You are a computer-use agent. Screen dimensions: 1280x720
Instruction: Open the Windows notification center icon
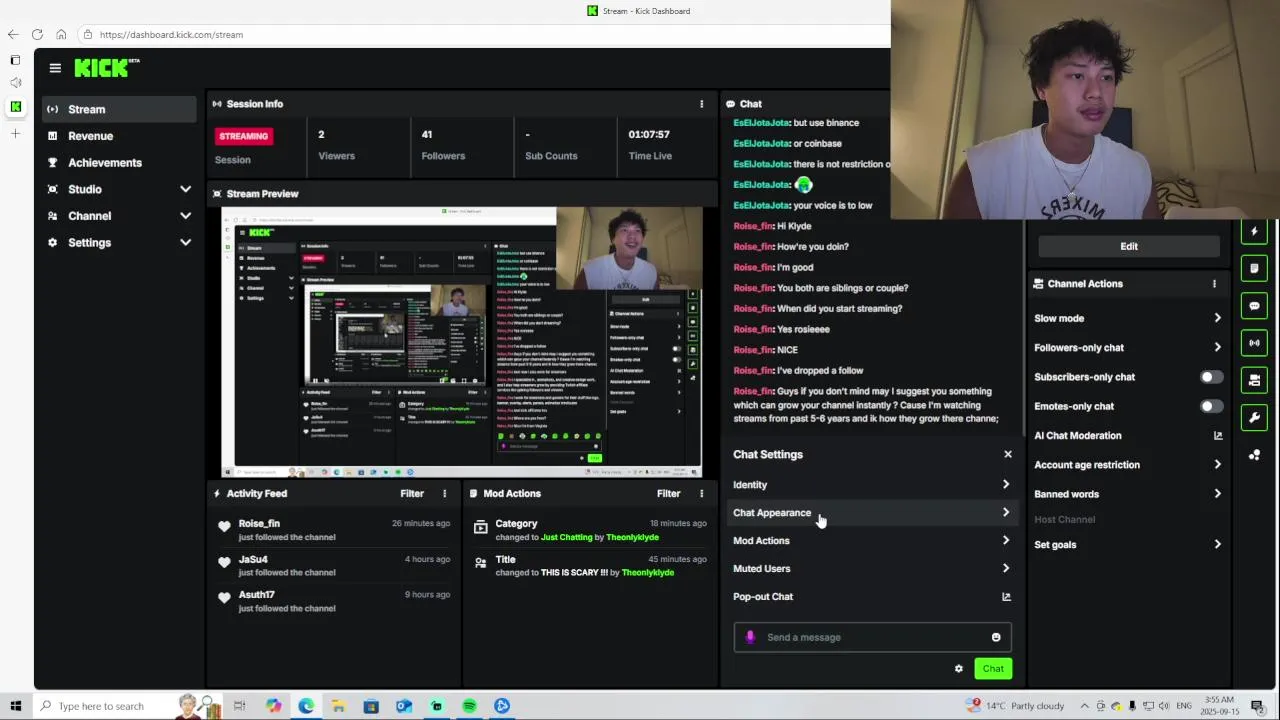1257,706
